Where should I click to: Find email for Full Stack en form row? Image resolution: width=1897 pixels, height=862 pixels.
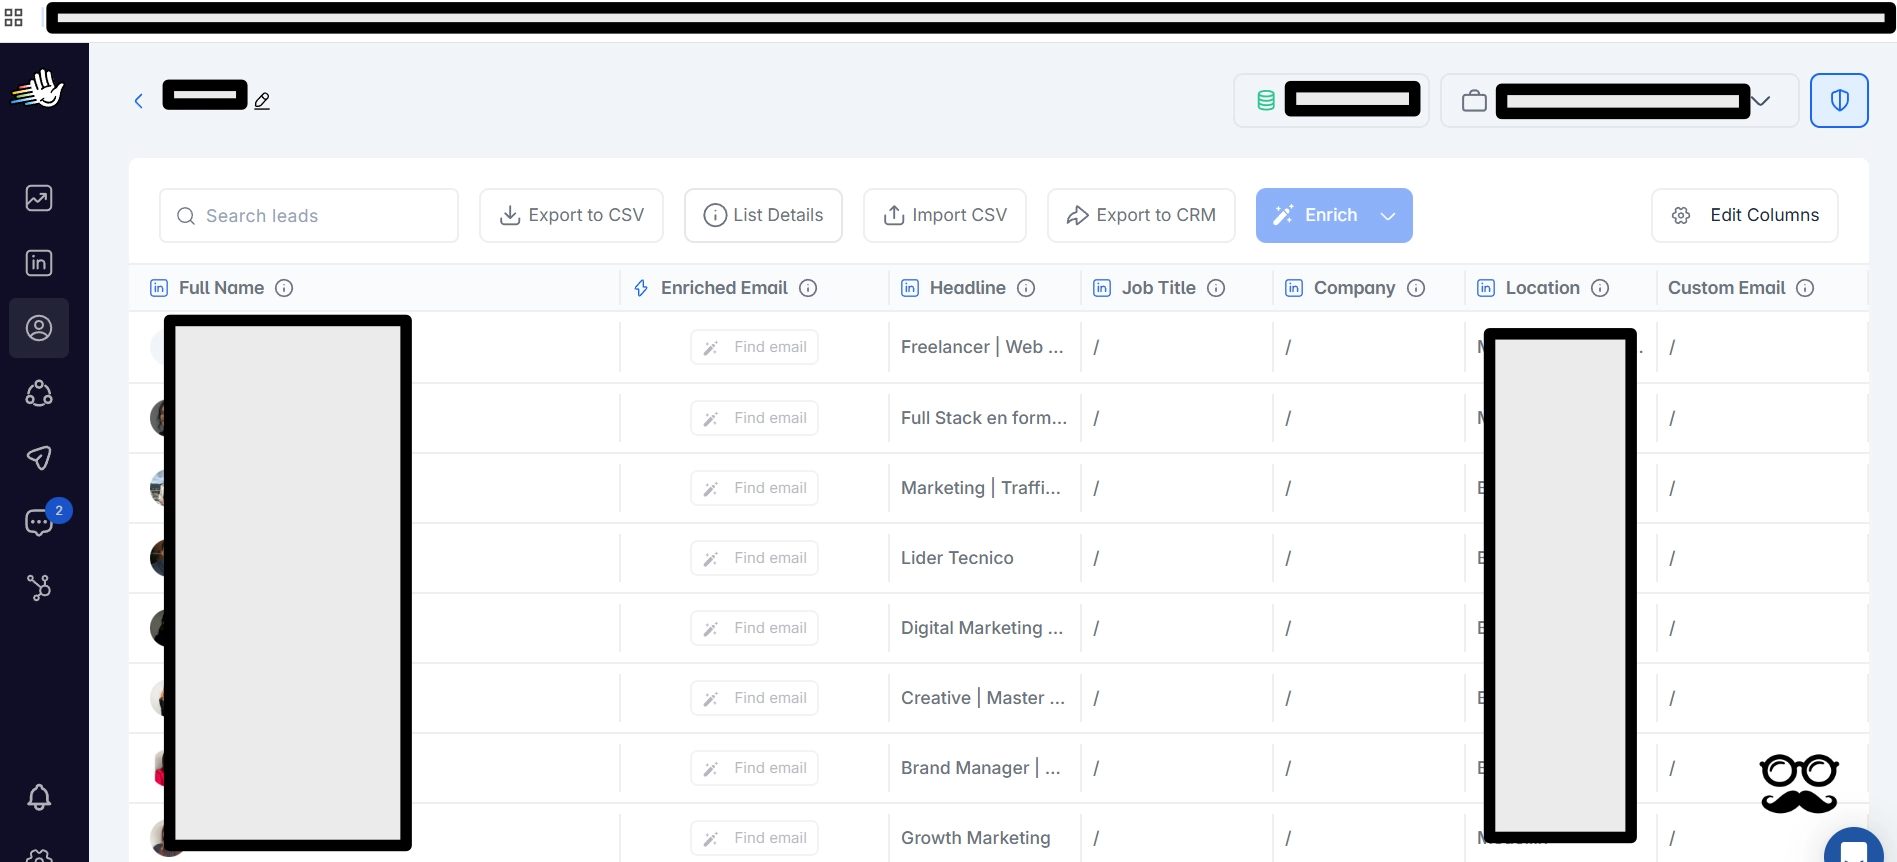click(754, 418)
